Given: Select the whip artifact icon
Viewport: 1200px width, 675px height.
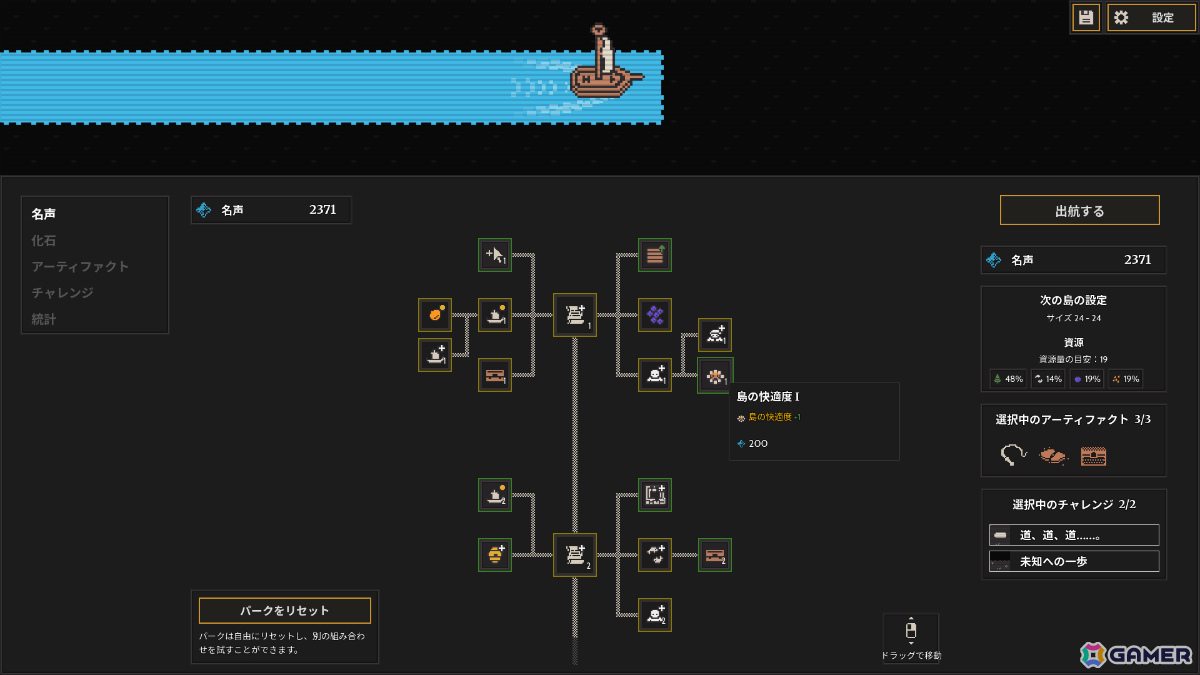Looking at the screenshot, I should pyautogui.click(x=1014, y=455).
